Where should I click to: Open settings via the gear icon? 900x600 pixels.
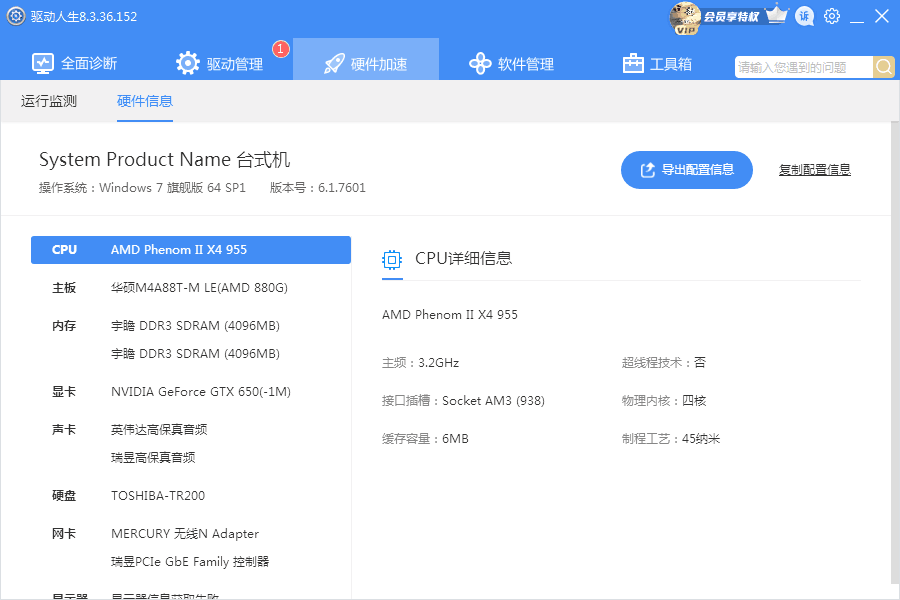pyautogui.click(x=832, y=17)
